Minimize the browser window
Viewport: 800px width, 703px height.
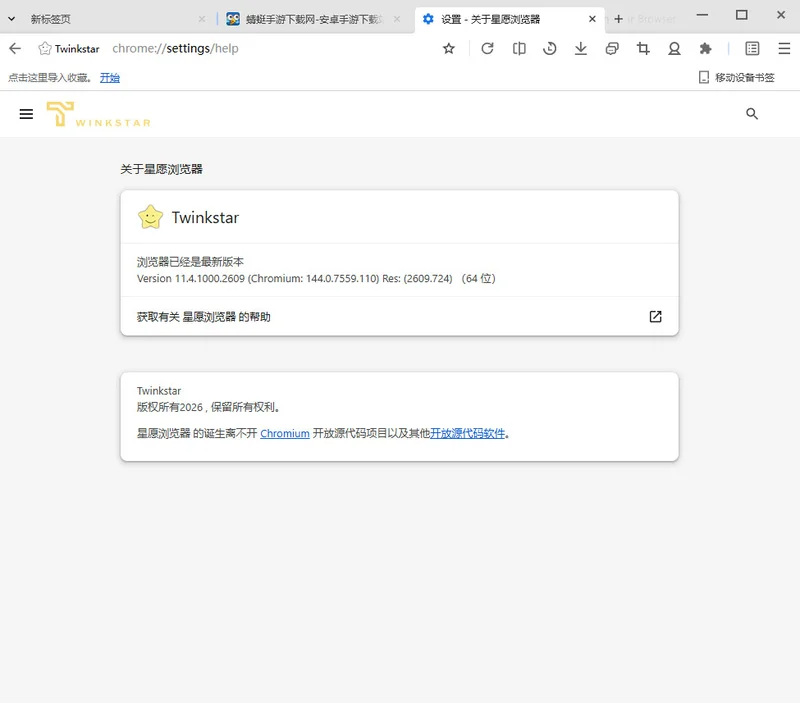point(703,15)
